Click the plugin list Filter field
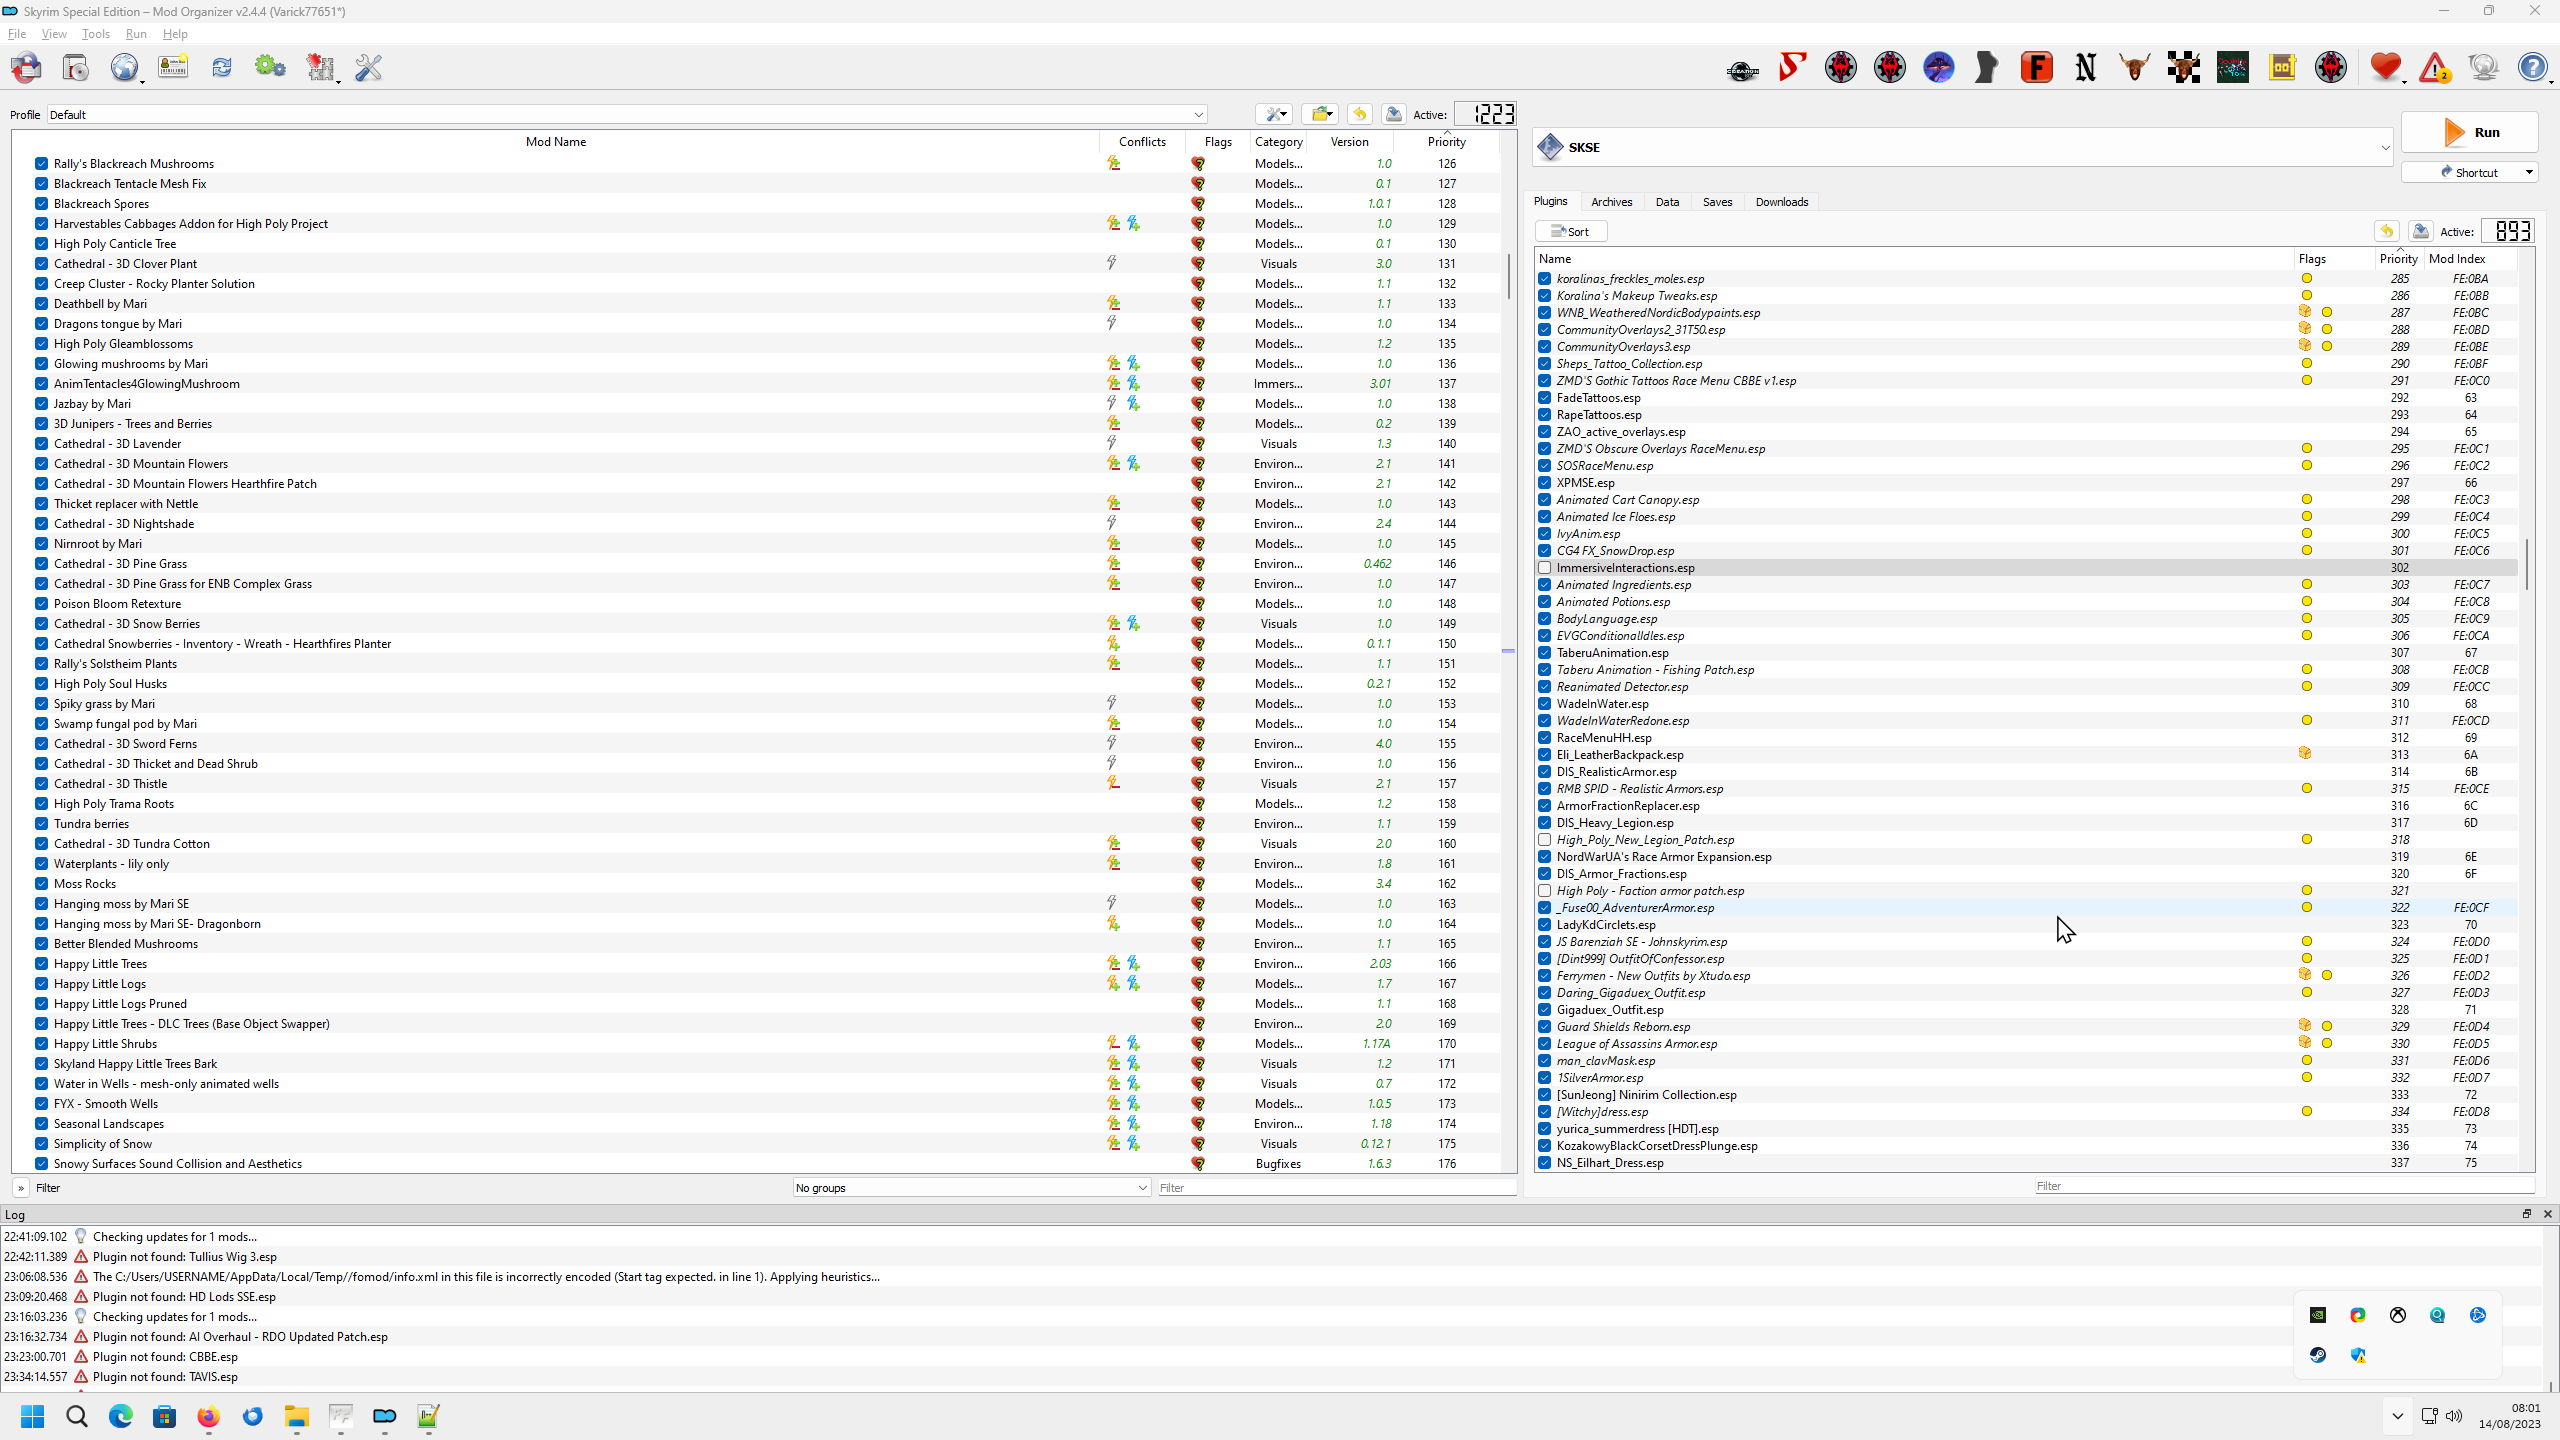The width and height of the screenshot is (2560, 1440). (2280, 1186)
